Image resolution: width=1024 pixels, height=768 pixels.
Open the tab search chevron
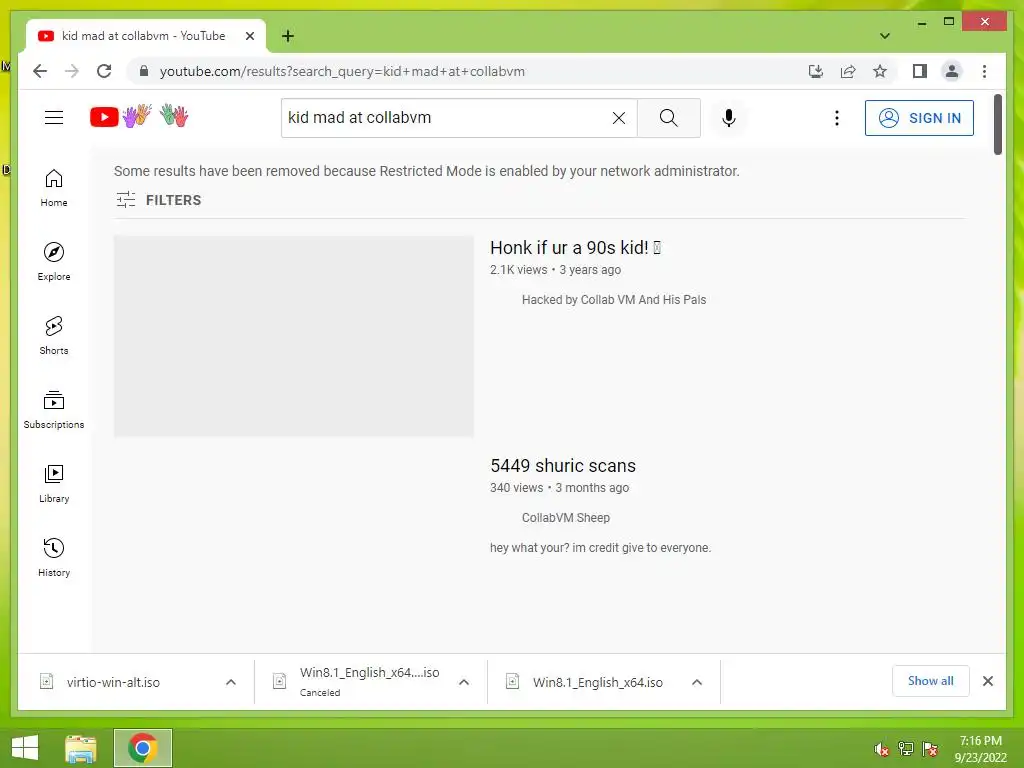pyautogui.click(x=884, y=36)
